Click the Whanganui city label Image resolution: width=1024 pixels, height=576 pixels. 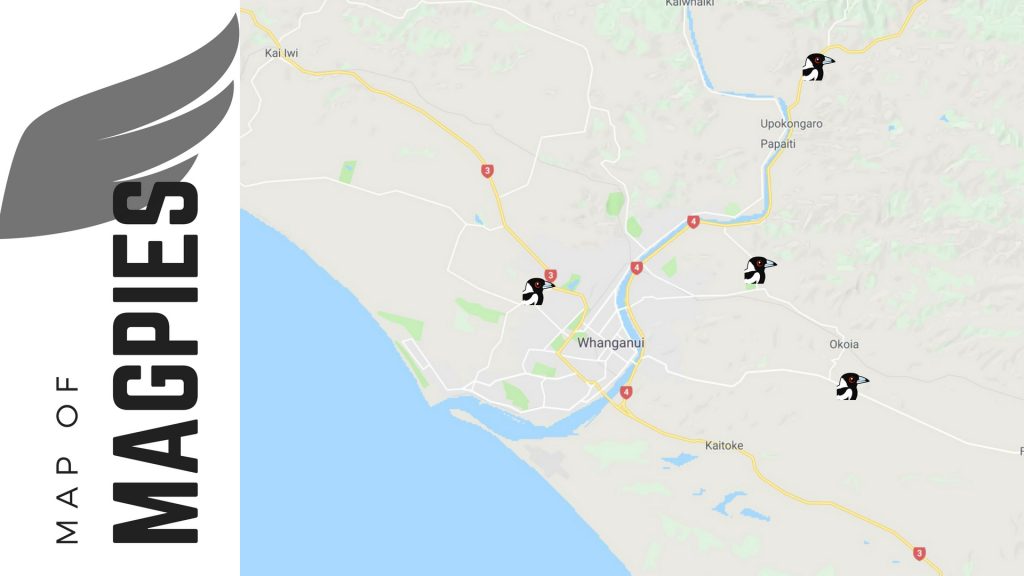pos(611,343)
